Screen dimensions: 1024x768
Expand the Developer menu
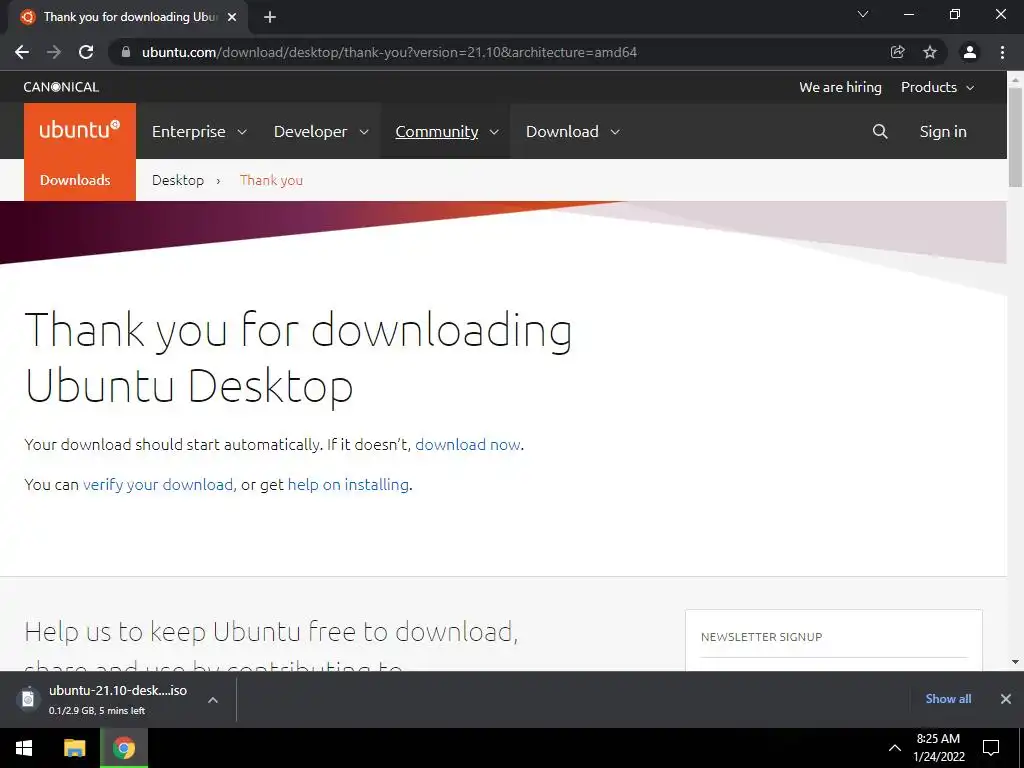pos(321,131)
